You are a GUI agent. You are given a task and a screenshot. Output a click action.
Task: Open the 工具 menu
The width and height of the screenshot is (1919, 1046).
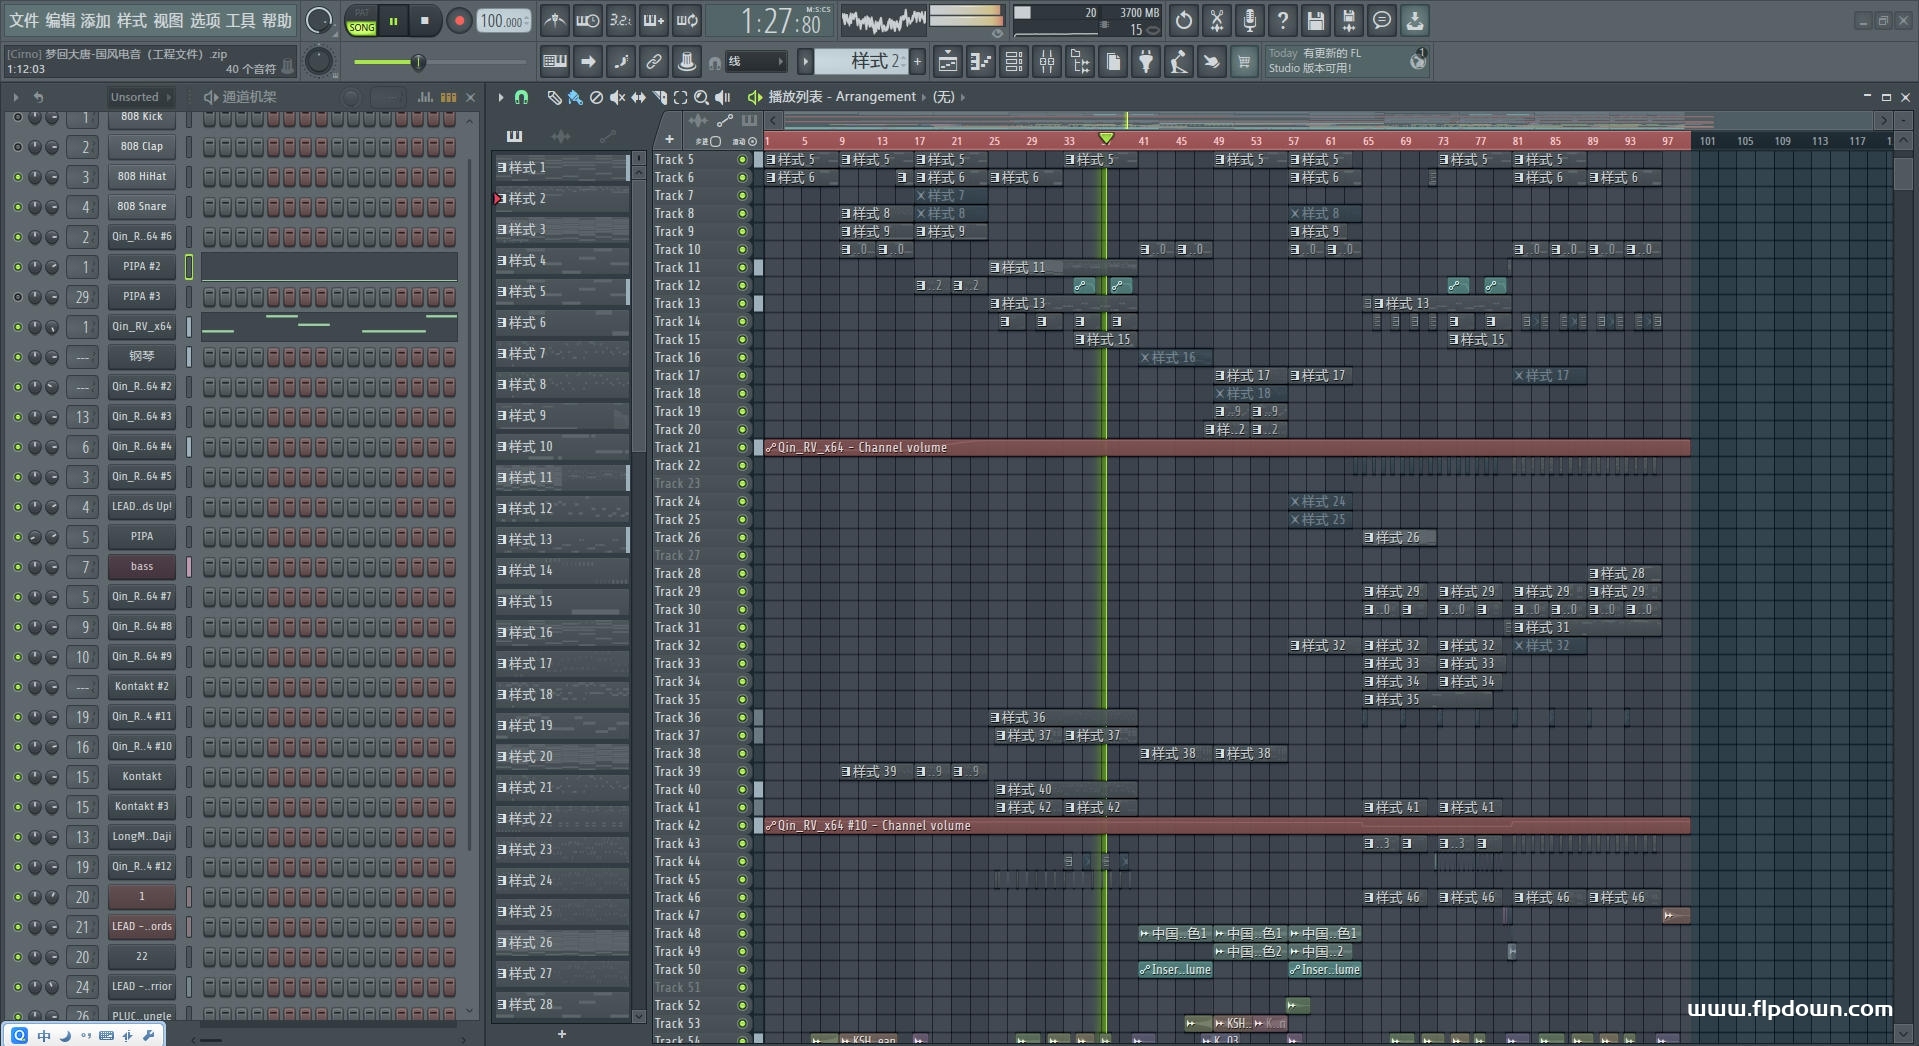tap(240, 20)
